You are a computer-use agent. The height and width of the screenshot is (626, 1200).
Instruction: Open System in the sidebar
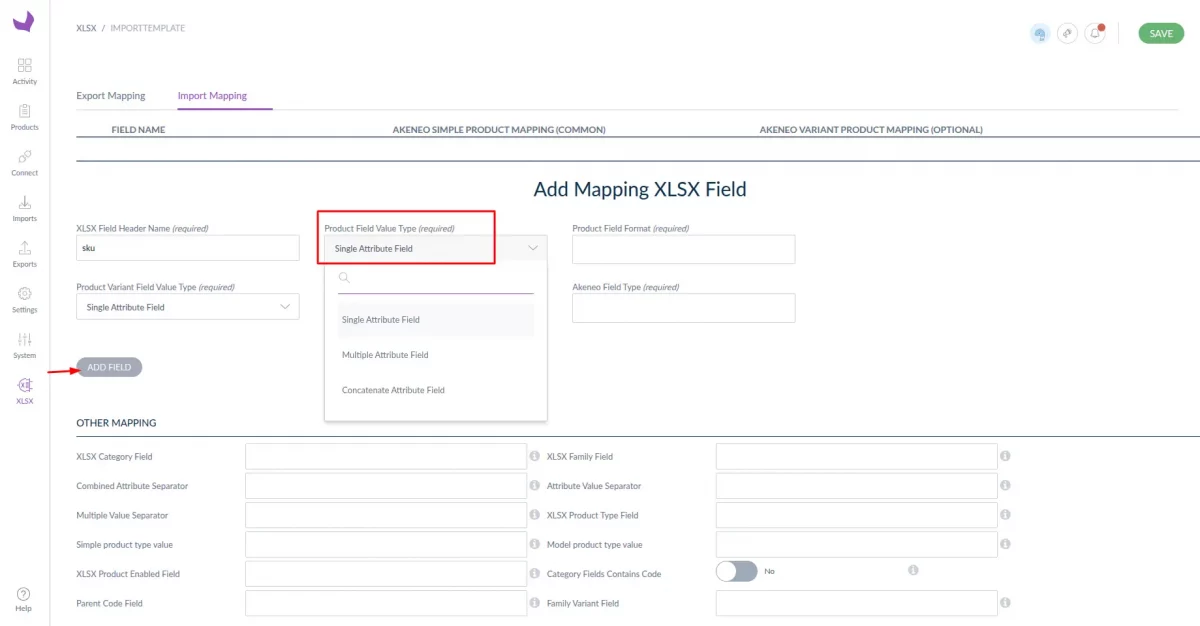pyautogui.click(x=24, y=345)
